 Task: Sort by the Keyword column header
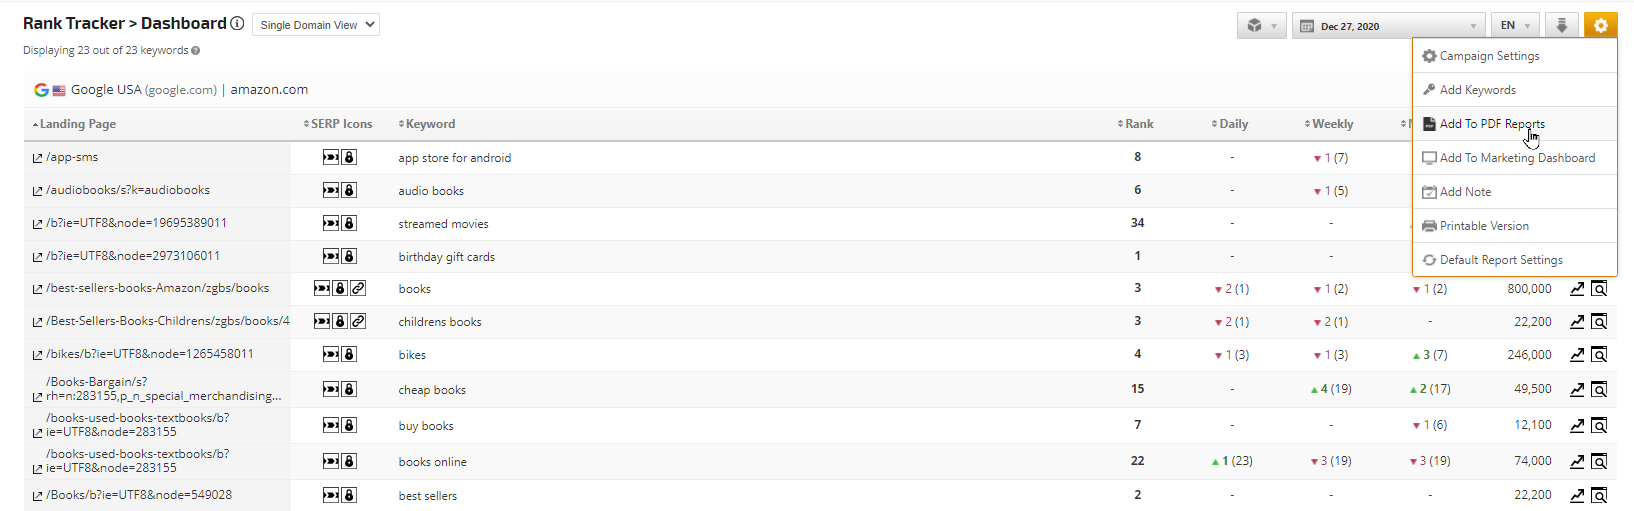pyautogui.click(x=430, y=124)
